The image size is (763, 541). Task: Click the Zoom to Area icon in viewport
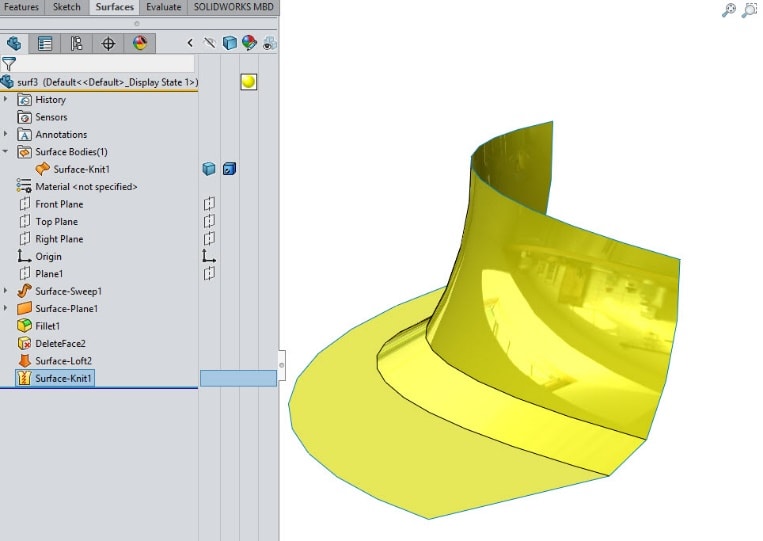pos(749,10)
